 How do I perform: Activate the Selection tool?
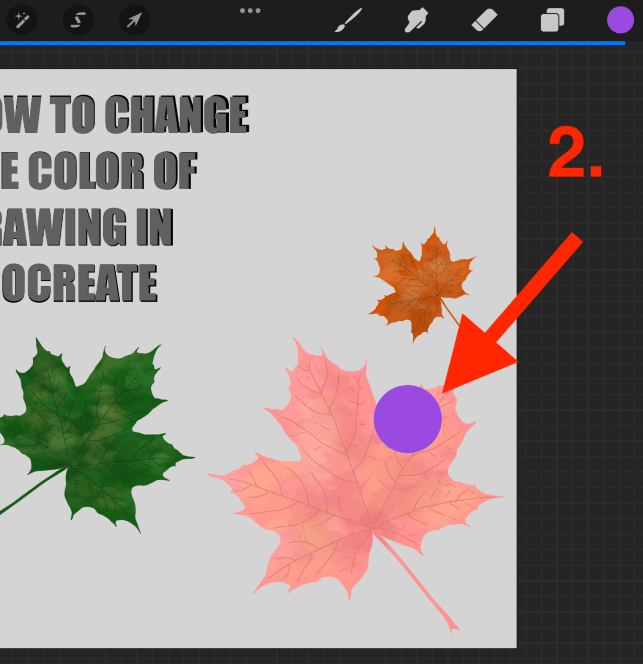(78, 19)
